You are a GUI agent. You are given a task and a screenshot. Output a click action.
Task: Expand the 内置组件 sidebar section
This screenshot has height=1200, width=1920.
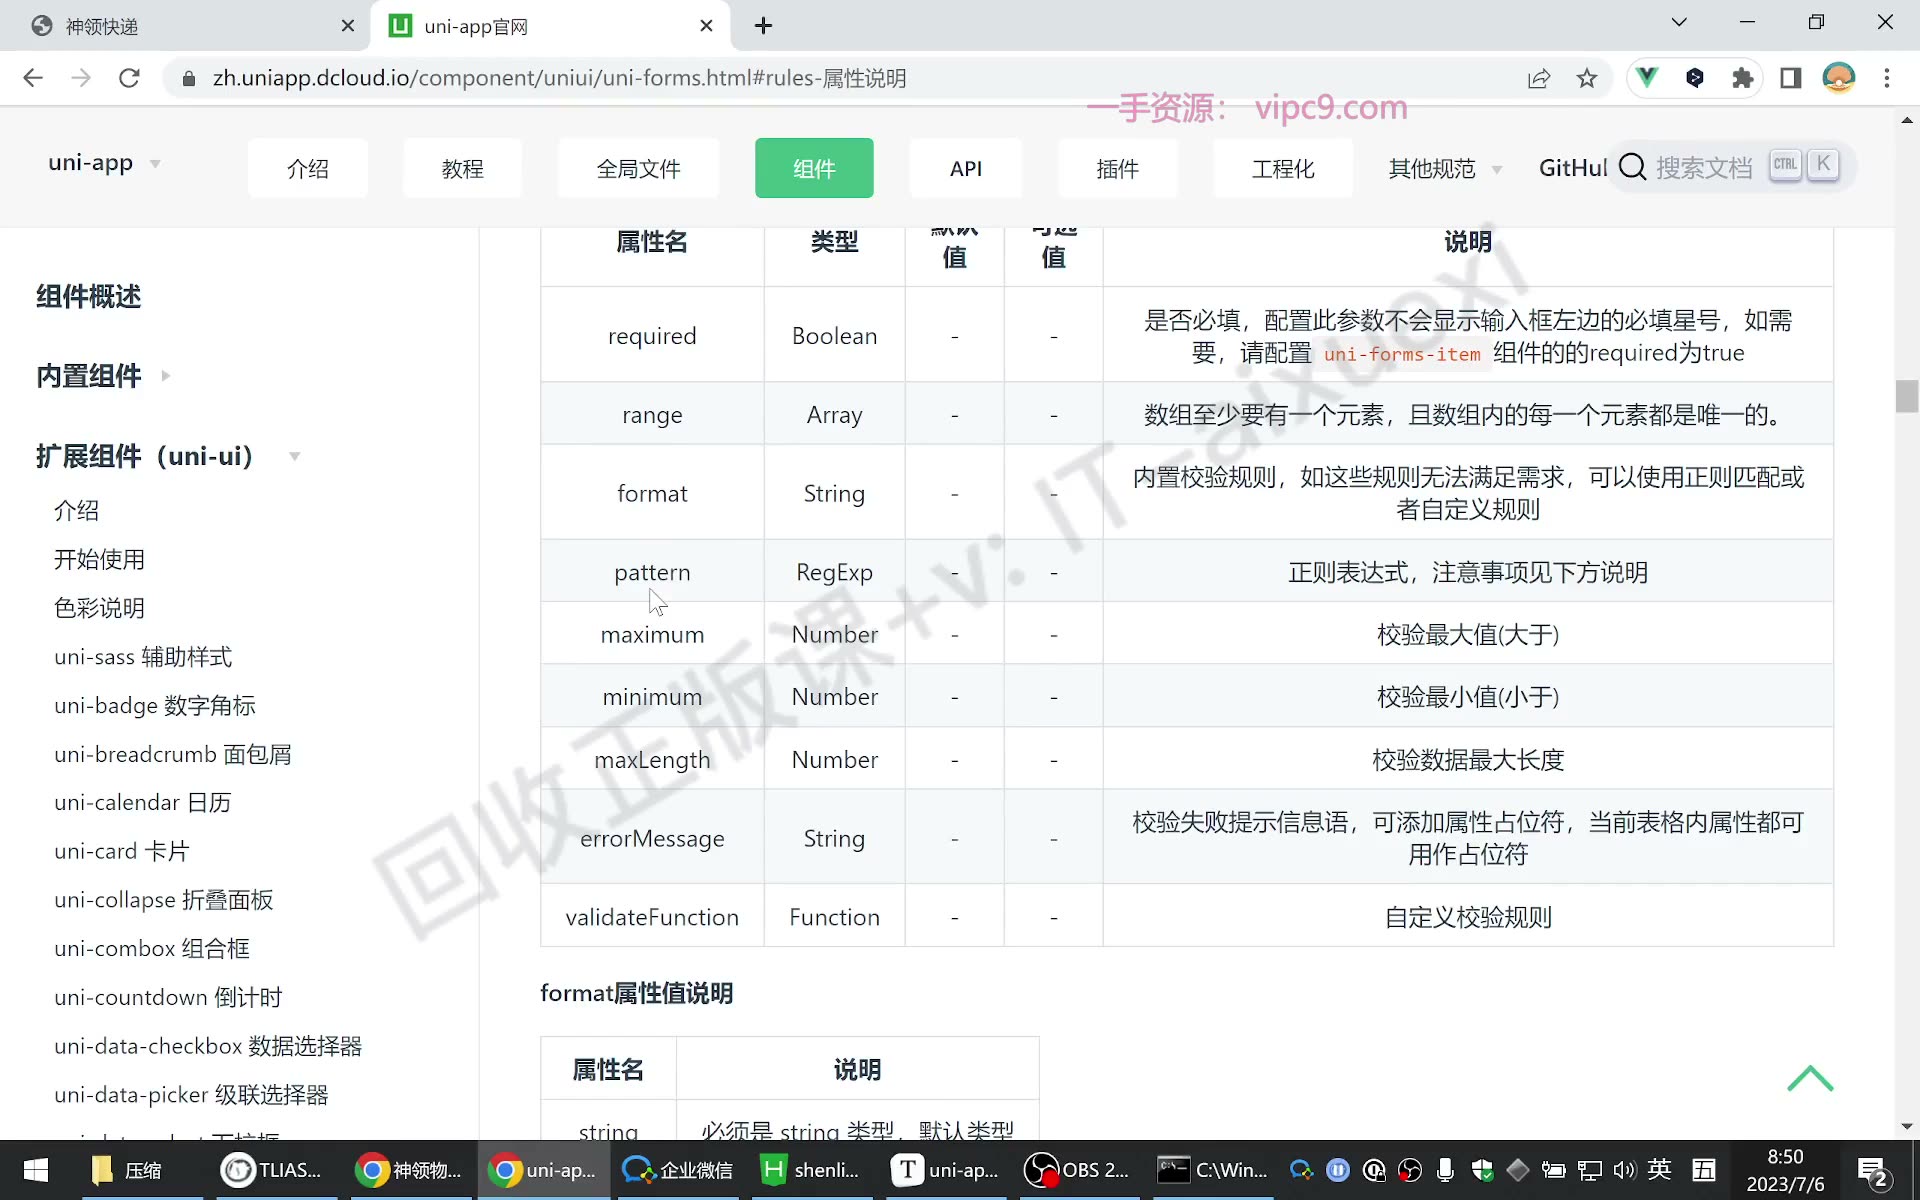(x=103, y=376)
